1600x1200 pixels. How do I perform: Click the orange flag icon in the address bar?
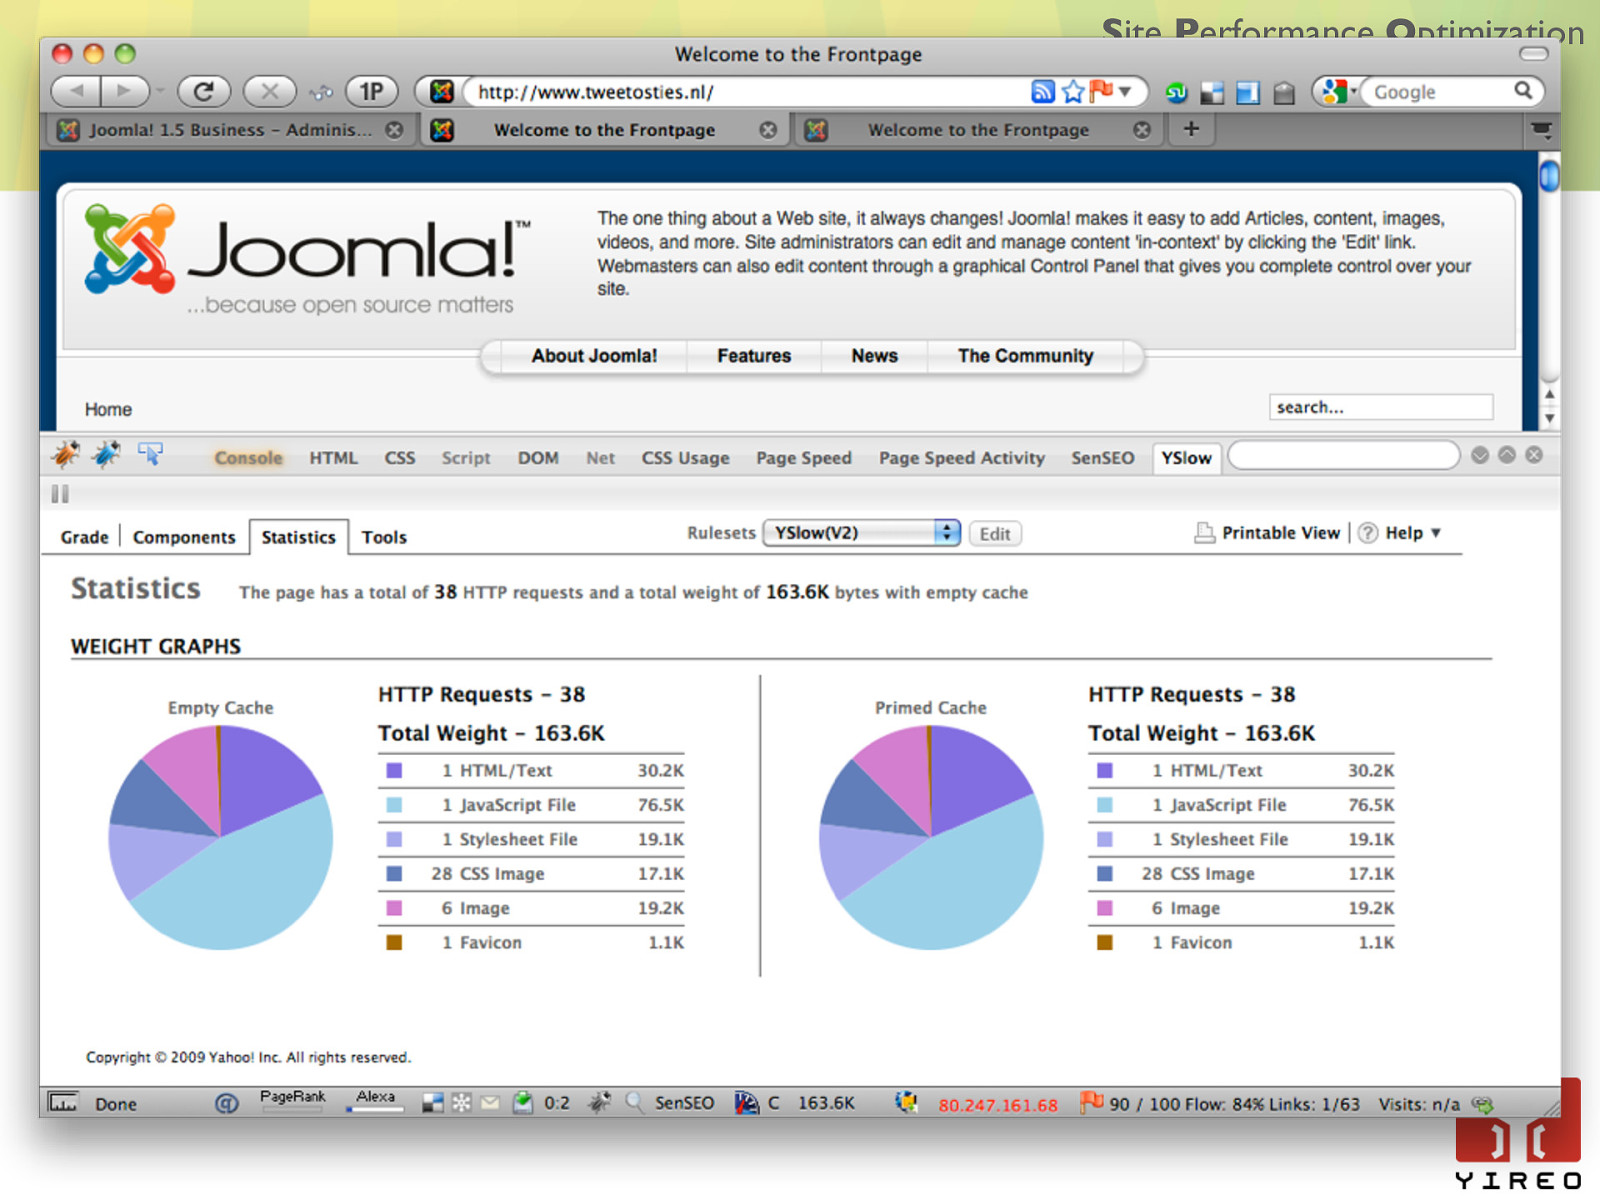tap(1101, 91)
